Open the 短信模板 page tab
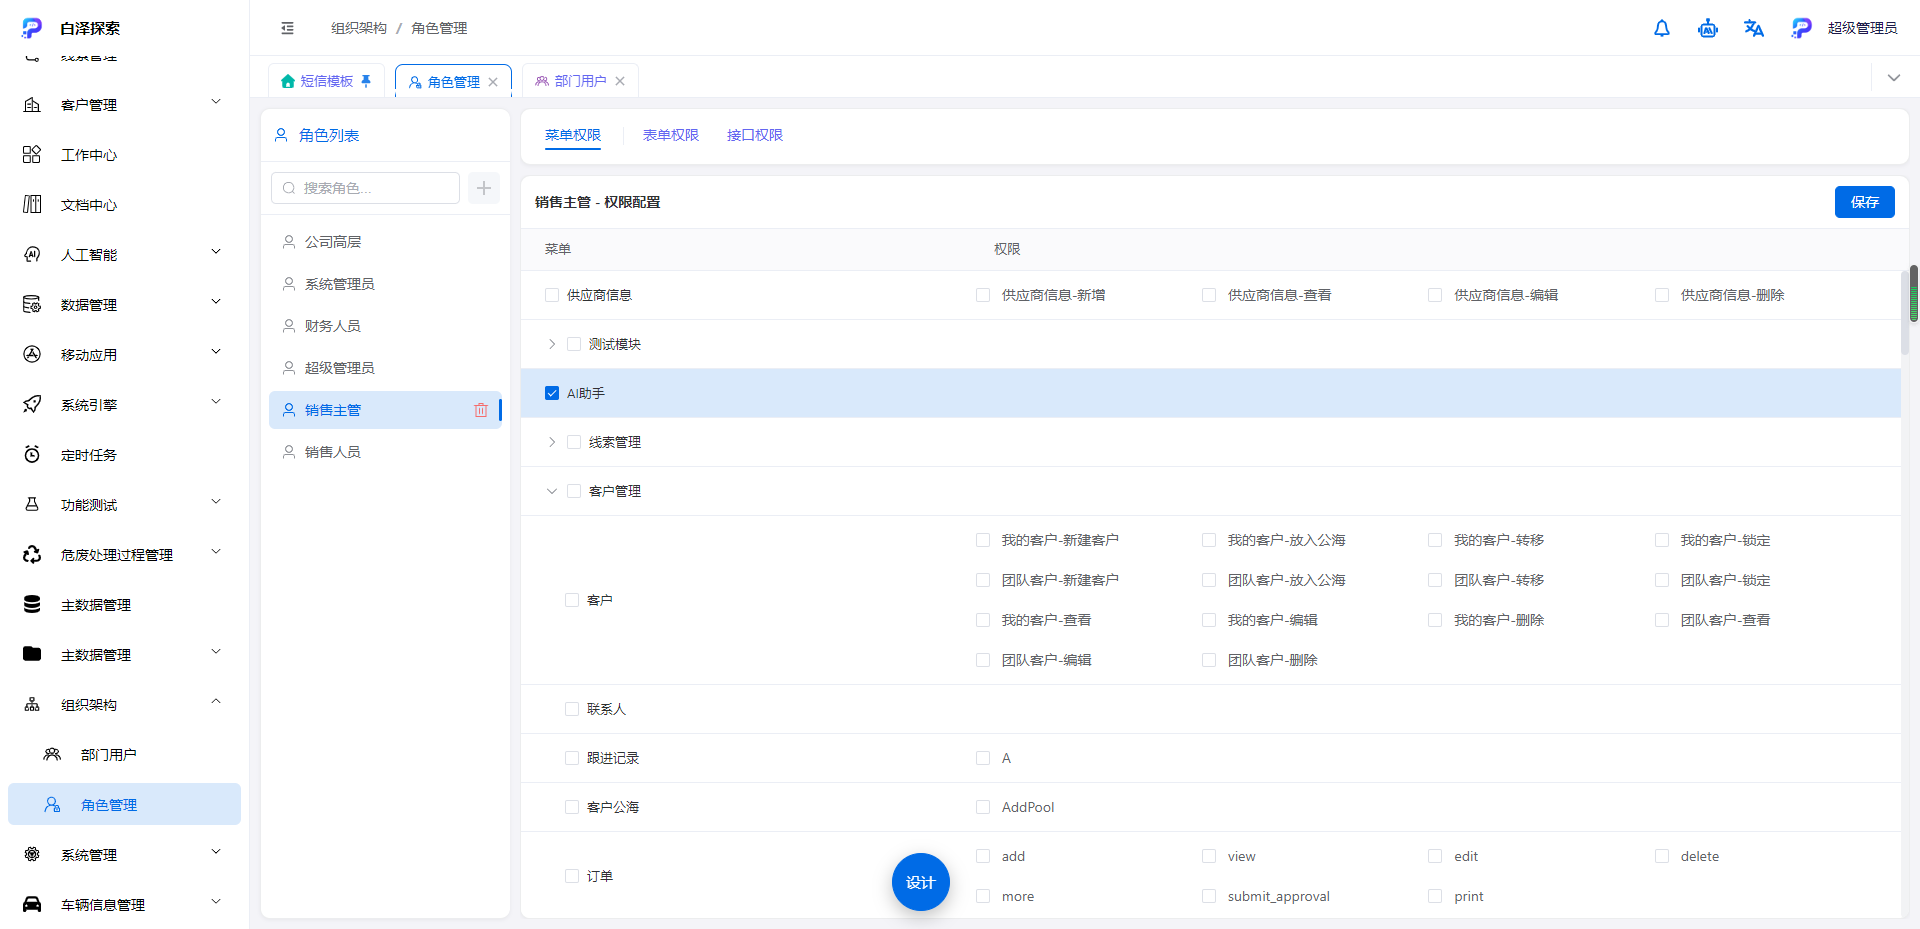 click(327, 81)
